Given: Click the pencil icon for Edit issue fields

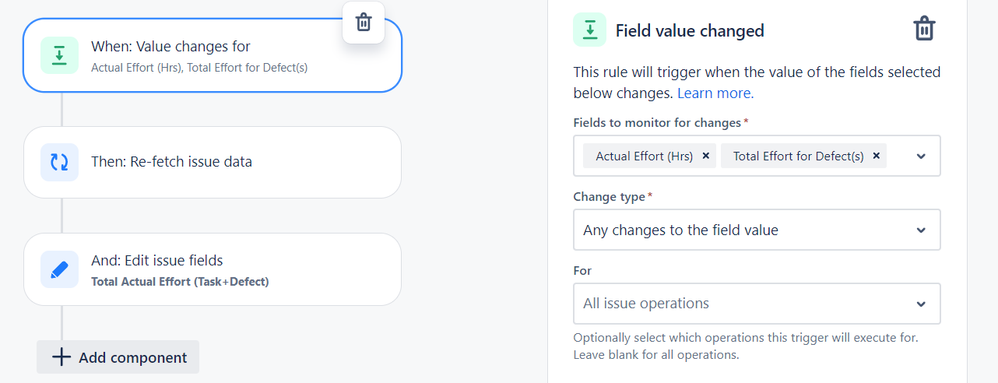Looking at the screenshot, I should click(x=60, y=269).
